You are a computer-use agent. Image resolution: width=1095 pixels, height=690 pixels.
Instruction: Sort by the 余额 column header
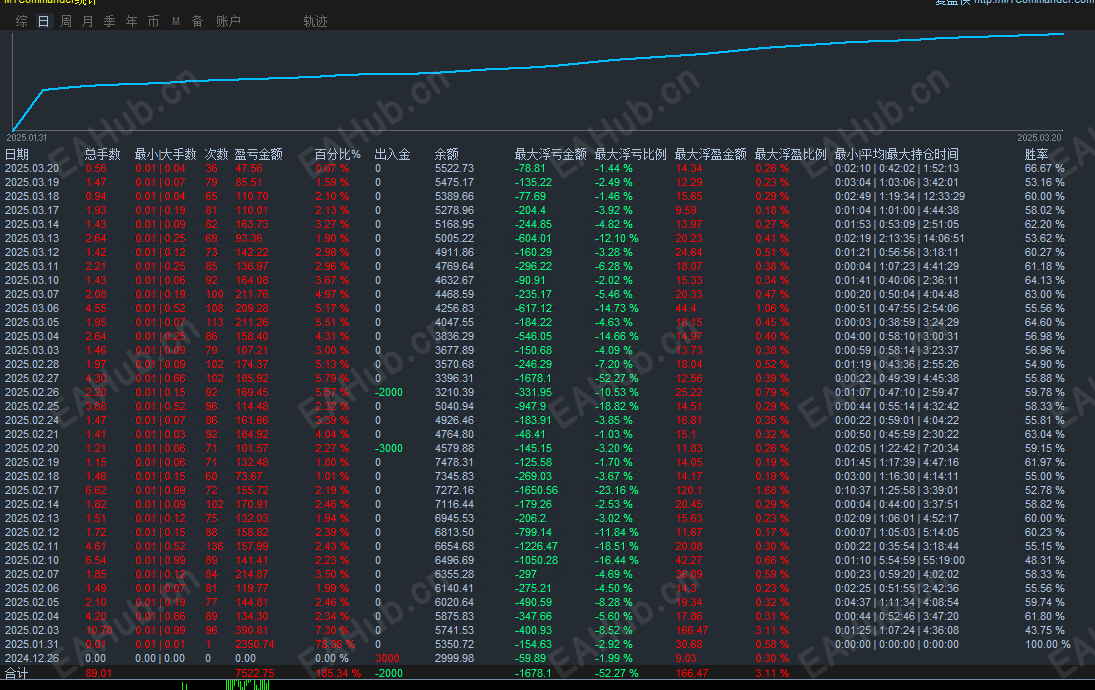pos(447,154)
